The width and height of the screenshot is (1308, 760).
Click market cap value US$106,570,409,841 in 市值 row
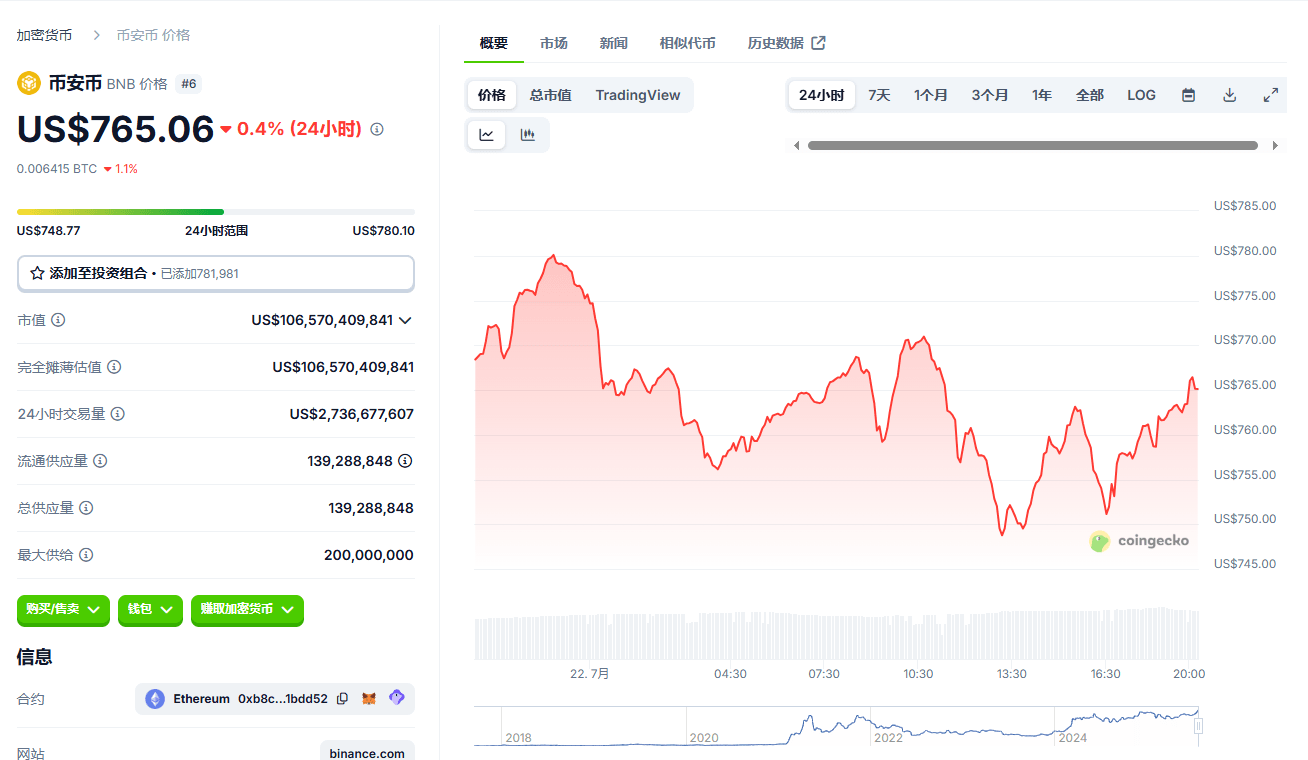pyautogui.click(x=322, y=320)
